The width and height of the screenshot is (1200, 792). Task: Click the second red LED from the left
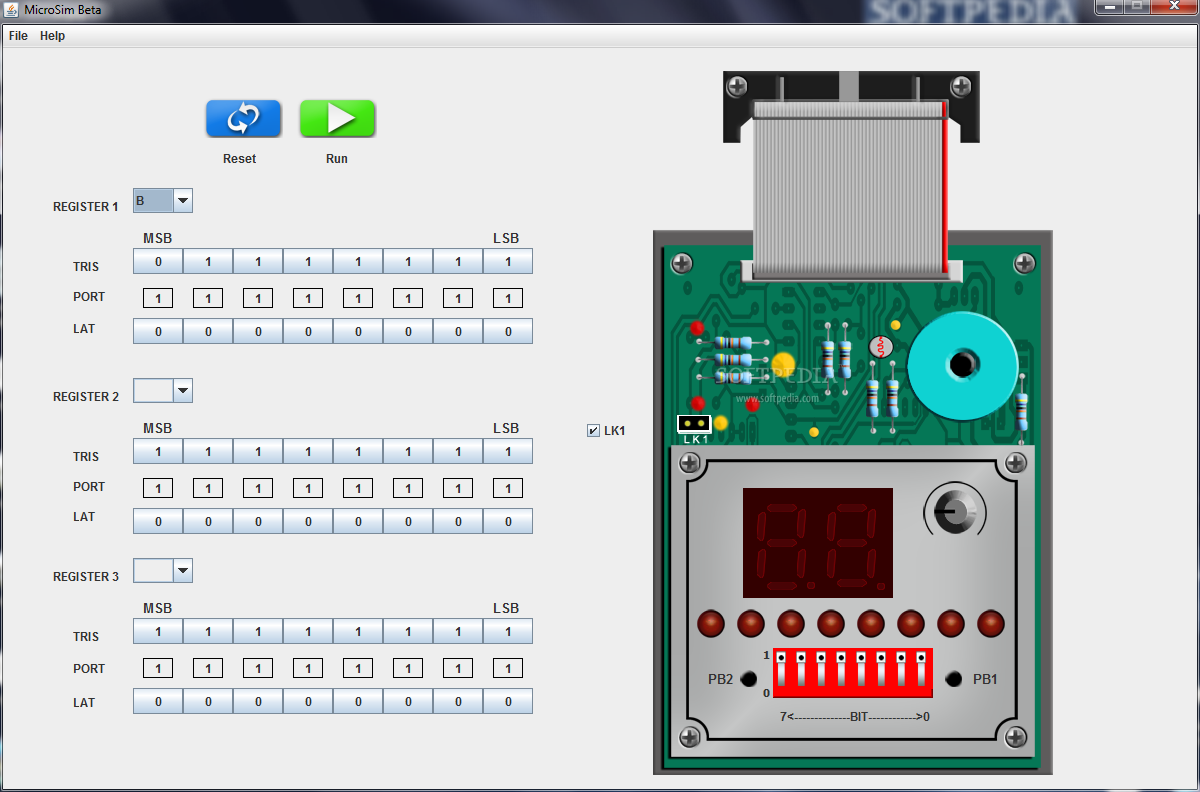(x=751, y=624)
